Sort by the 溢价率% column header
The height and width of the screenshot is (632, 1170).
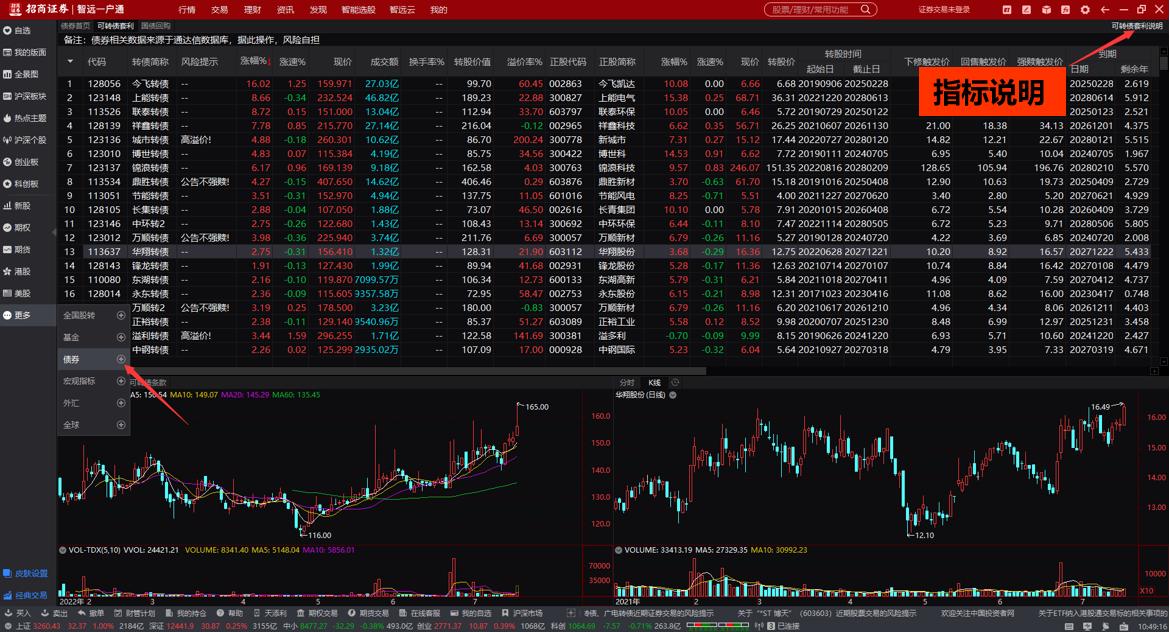[x=524, y=61]
